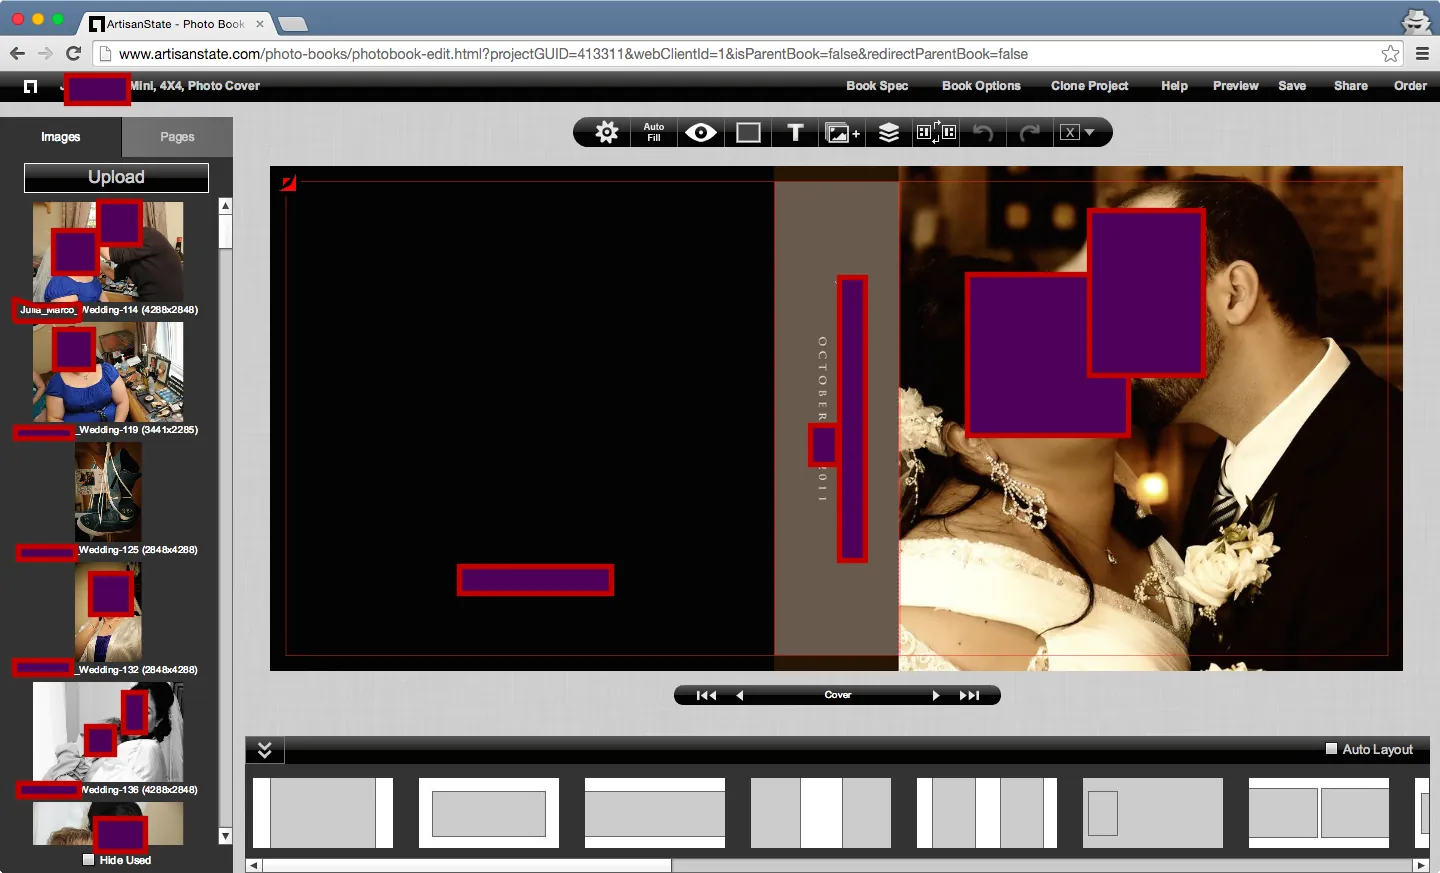Choose the third full-width layout template

click(x=655, y=813)
